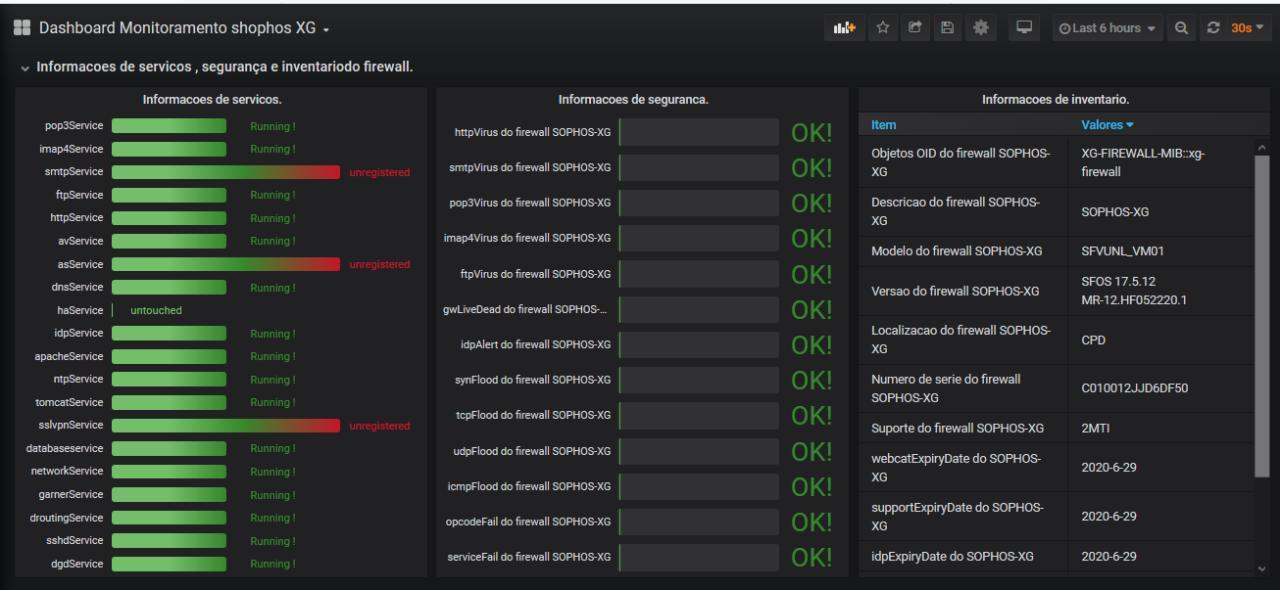This screenshot has width=1280, height=590.
Task: Click Informacoes de seguranca panel title
Action: 634,99
